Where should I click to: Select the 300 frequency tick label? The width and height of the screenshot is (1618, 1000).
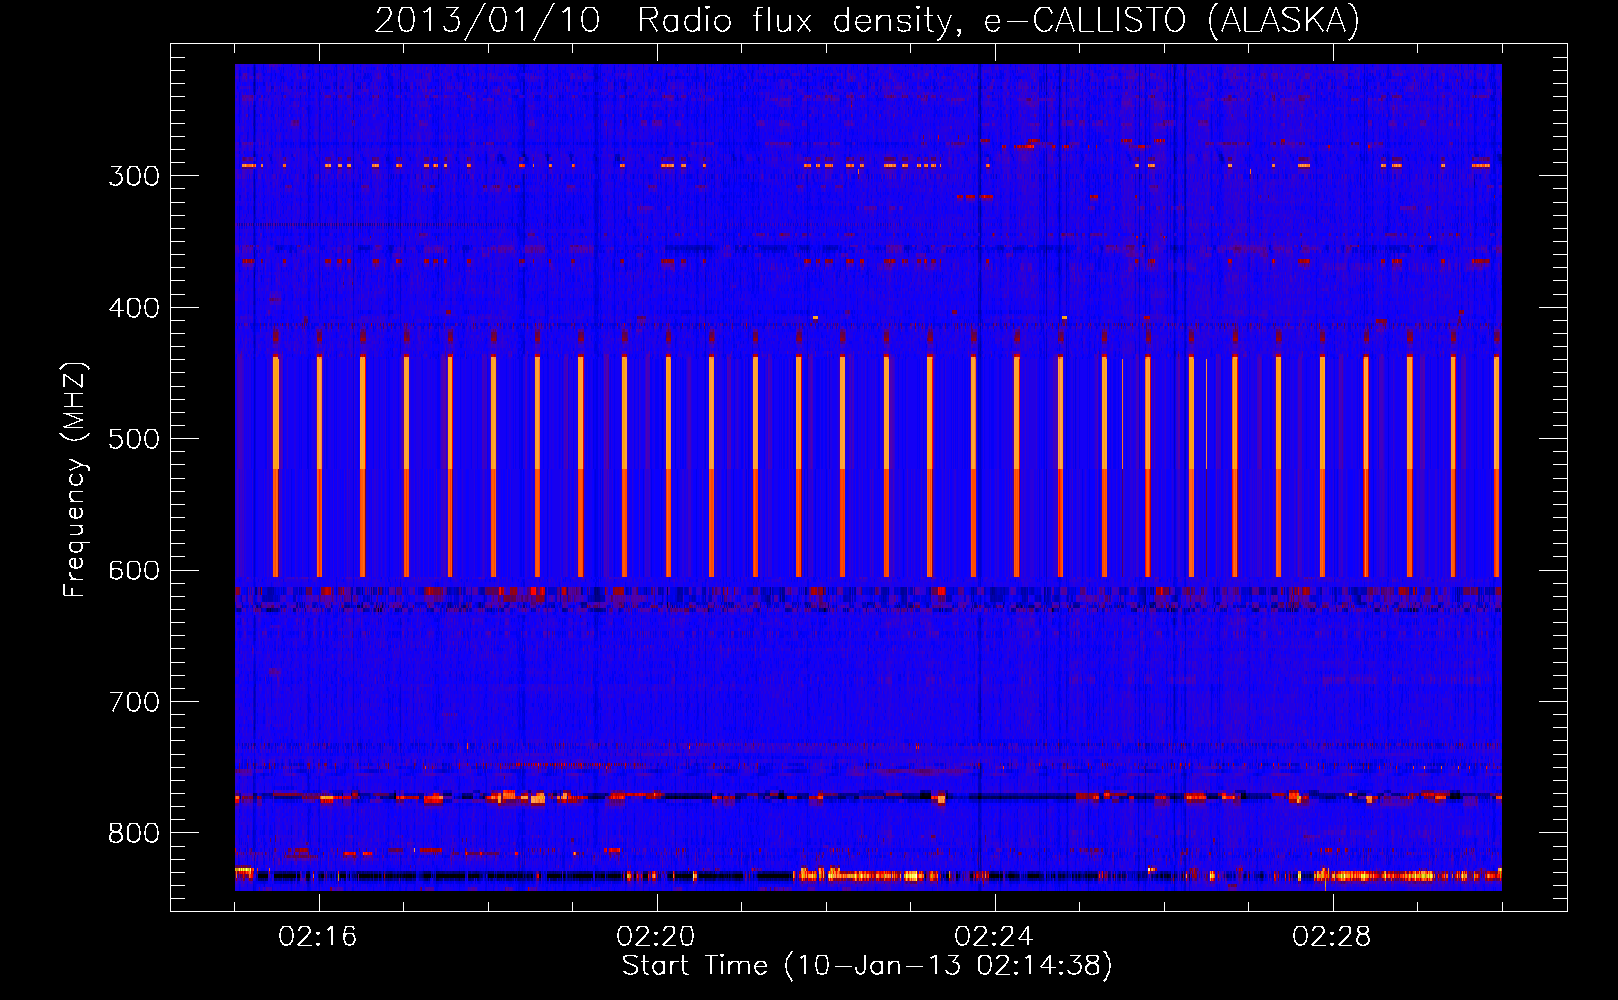point(134,176)
